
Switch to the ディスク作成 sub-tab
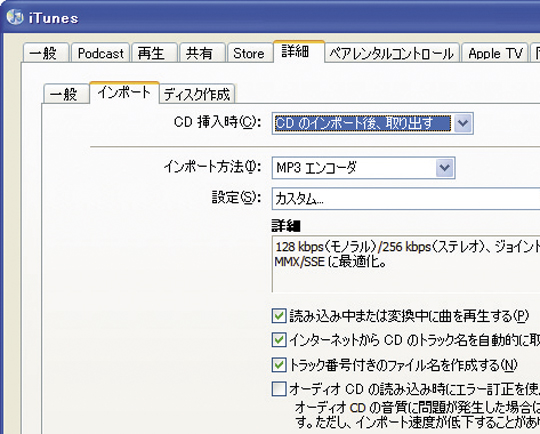[197, 94]
